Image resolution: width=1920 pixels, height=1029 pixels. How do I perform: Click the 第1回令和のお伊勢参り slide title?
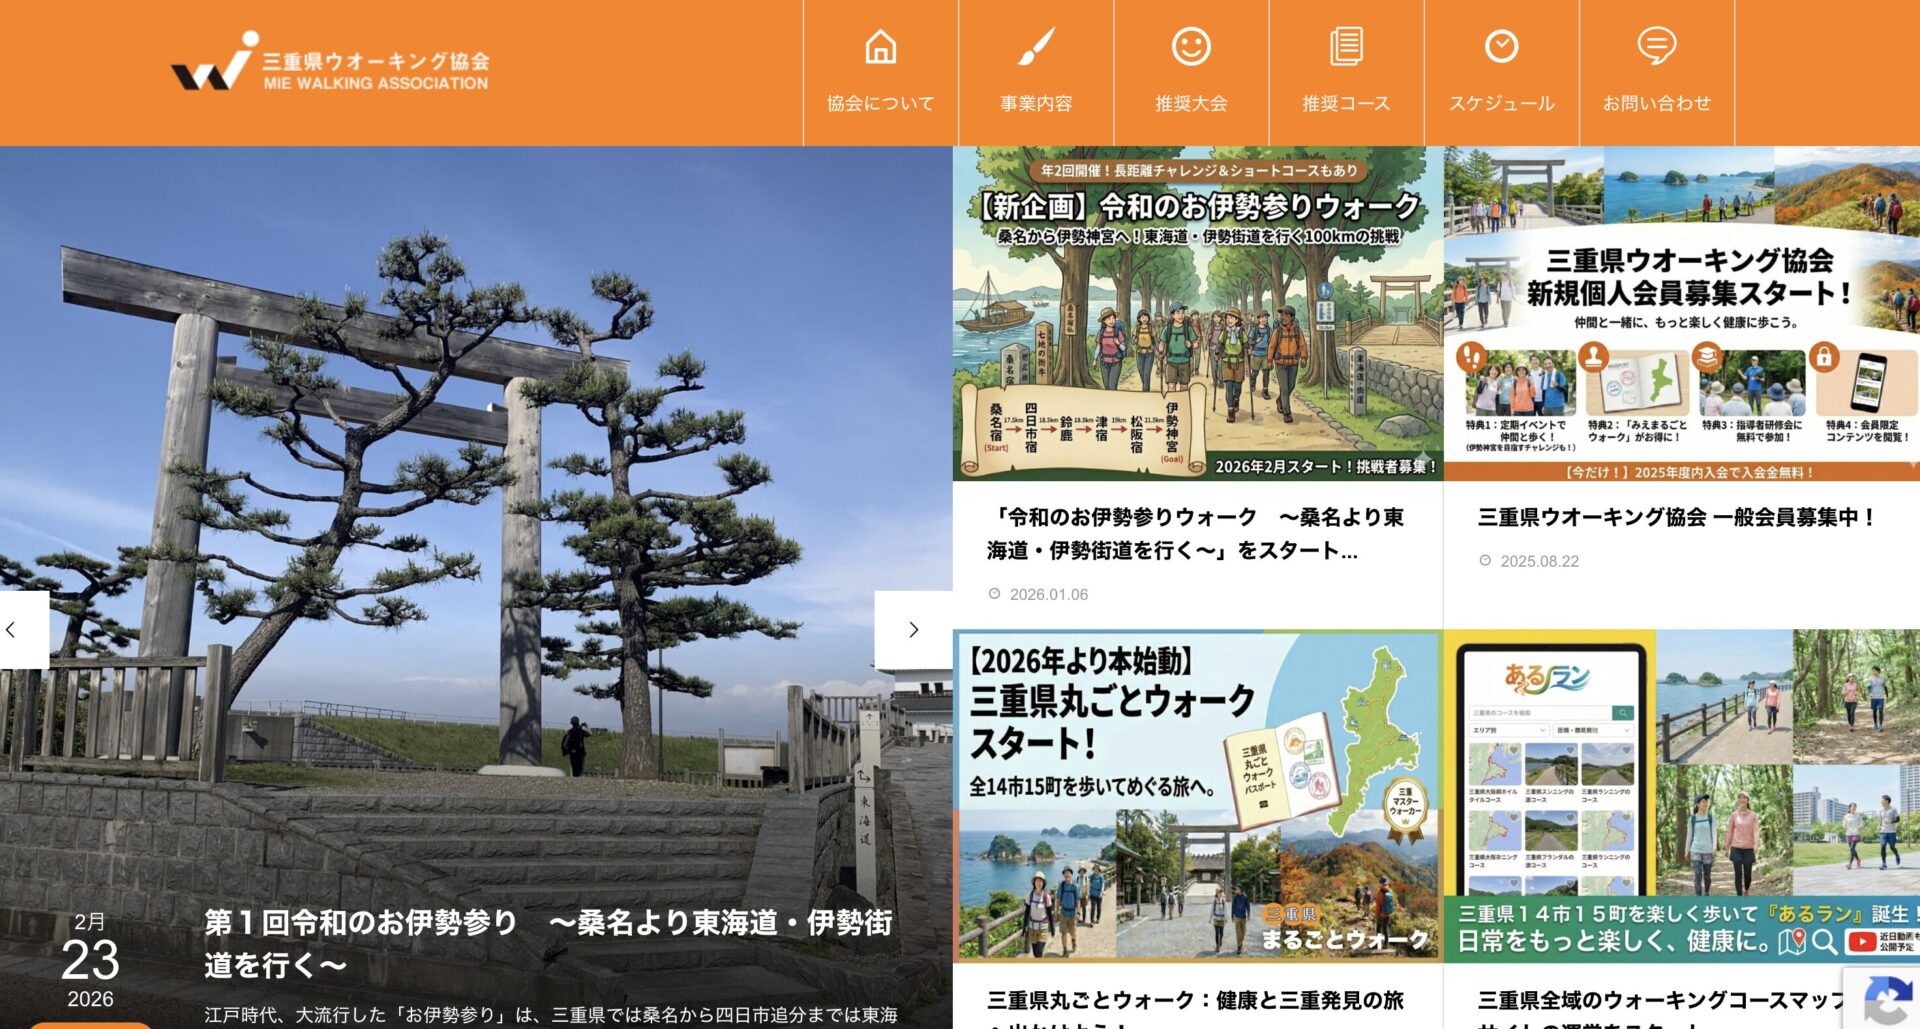tap(548, 942)
